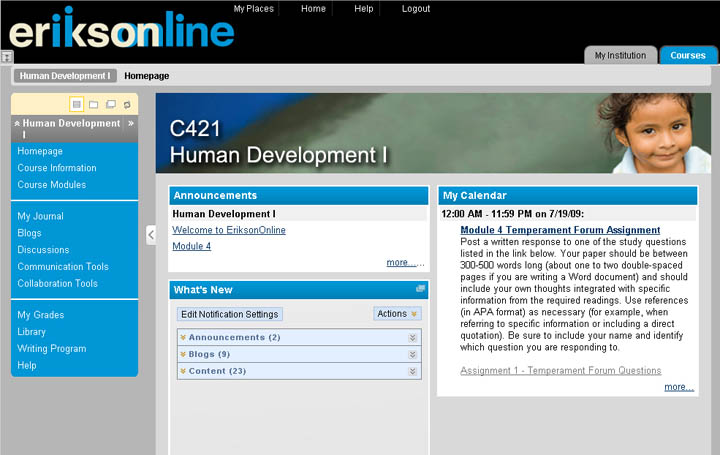Click the Content (23) label in What's New

[x=217, y=371]
